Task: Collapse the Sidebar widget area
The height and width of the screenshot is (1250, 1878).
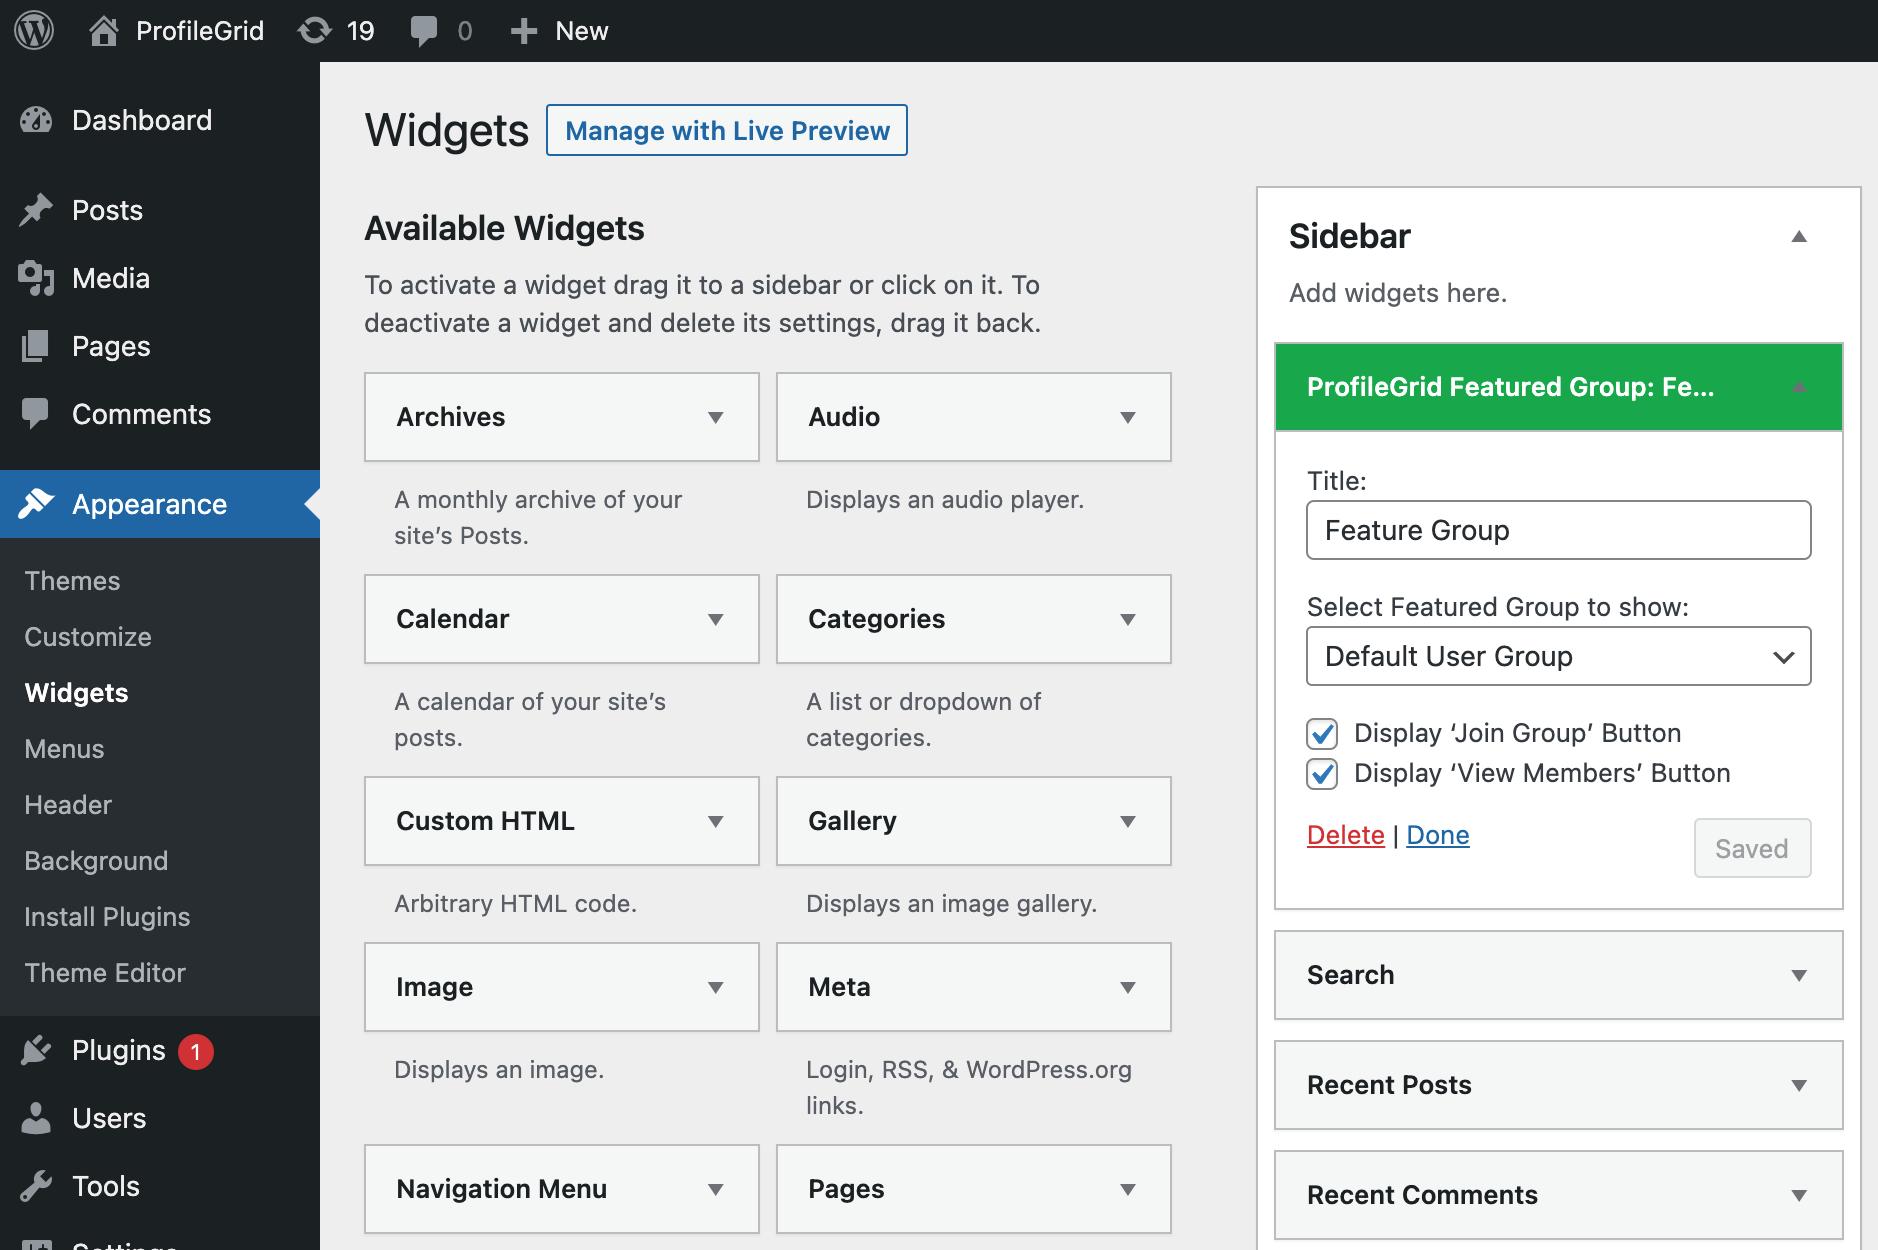Action: tap(1798, 237)
